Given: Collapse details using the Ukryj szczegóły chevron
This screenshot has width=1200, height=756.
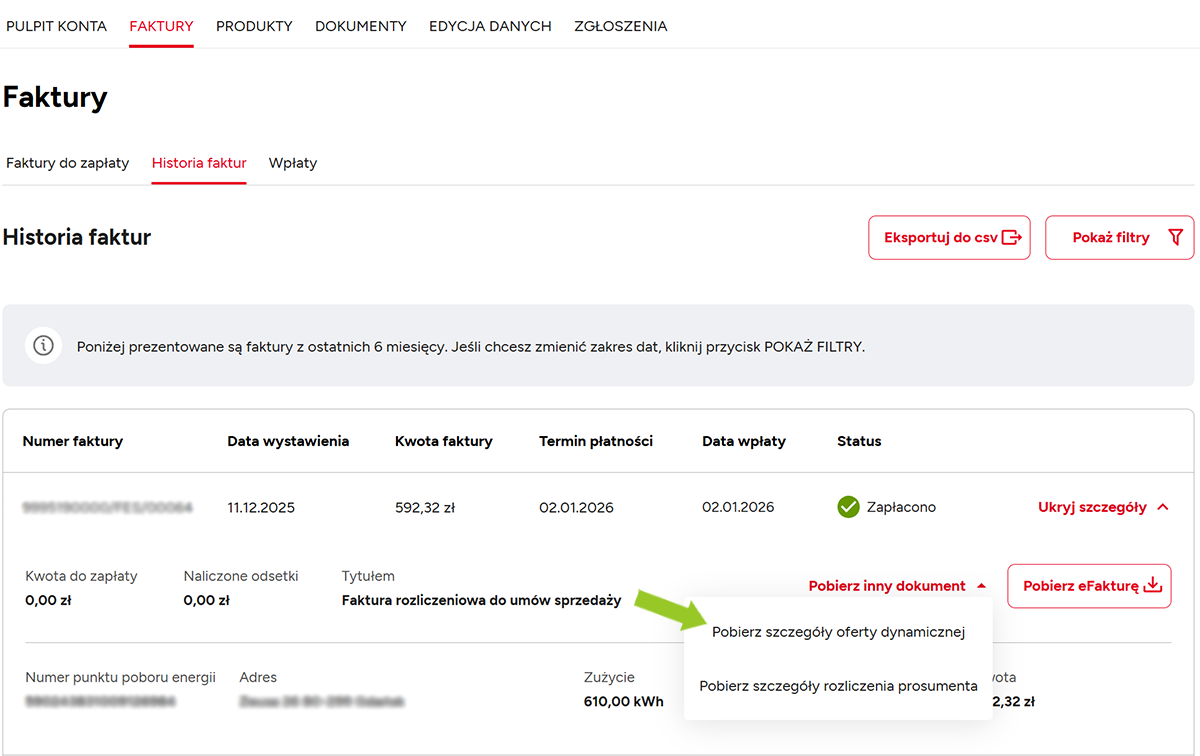Looking at the screenshot, I should tap(1162, 507).
